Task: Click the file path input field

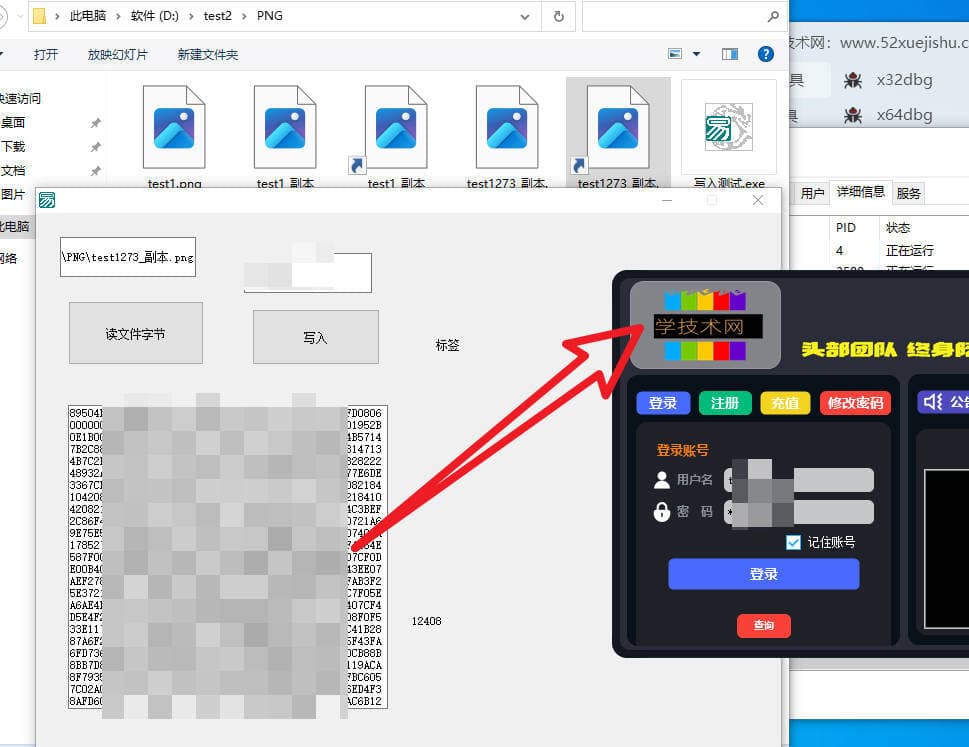Action: 127,257
